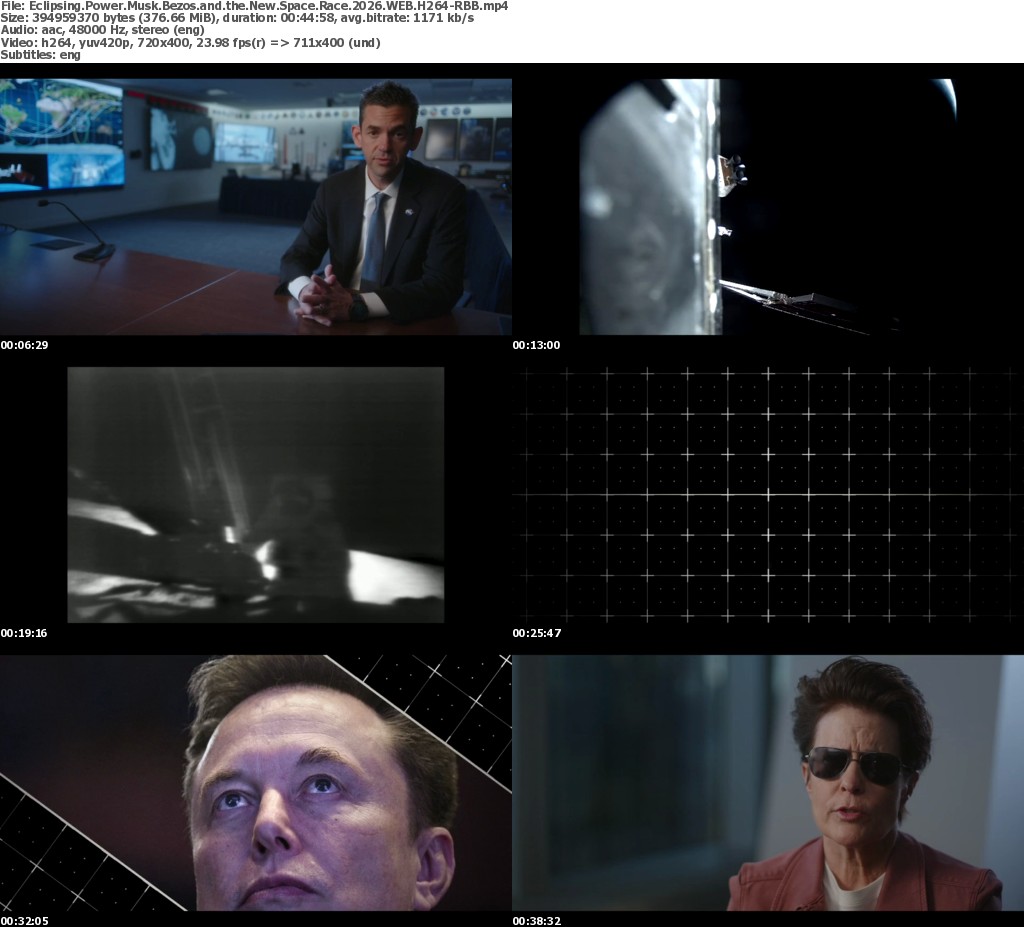Select the Video: h264, yuv420p line
Viewport: 1024px width, 927px height.
191,42
